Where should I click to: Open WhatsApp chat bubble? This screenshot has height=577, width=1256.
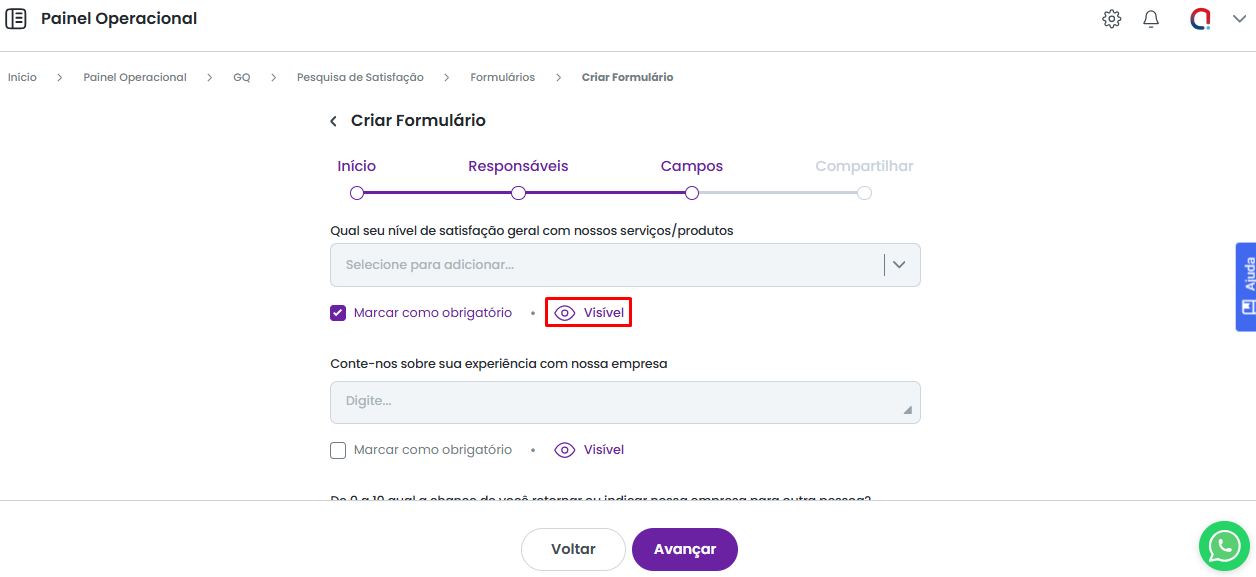[1224, 545]
